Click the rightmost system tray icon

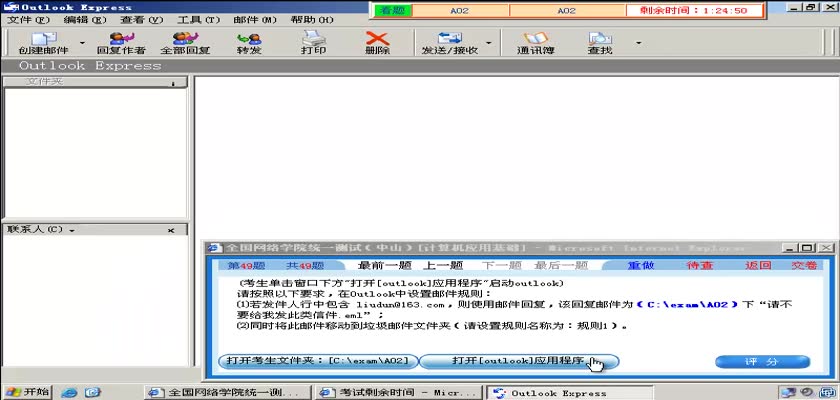click(x=827, y=393)
